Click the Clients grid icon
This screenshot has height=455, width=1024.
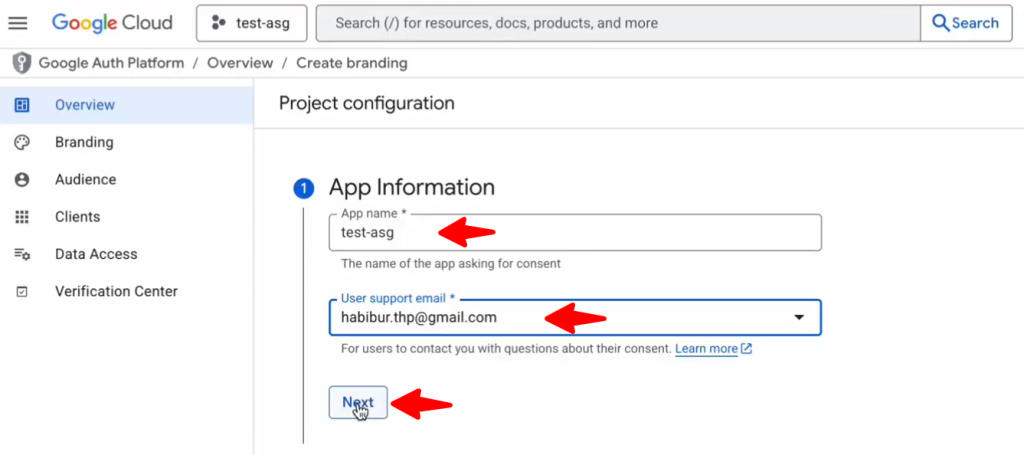pyautogui.click(x=22, y=217)
